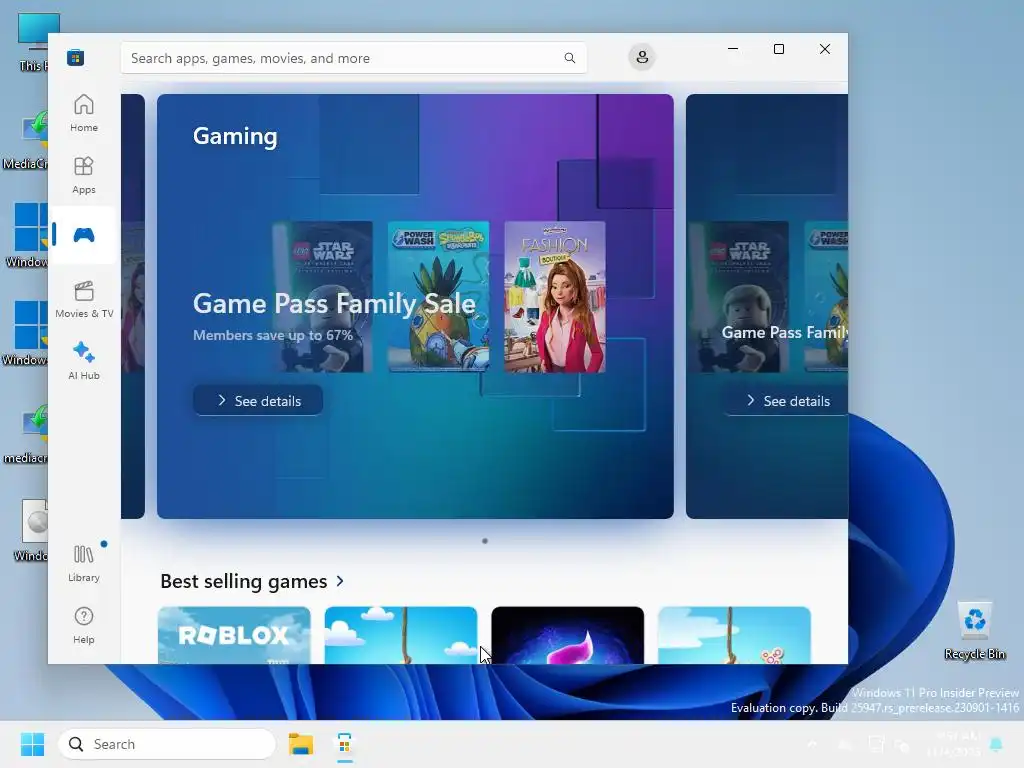Click the notification bell in system tray
The width and height of the screenshot is (1024, 768).
(997, 744)
